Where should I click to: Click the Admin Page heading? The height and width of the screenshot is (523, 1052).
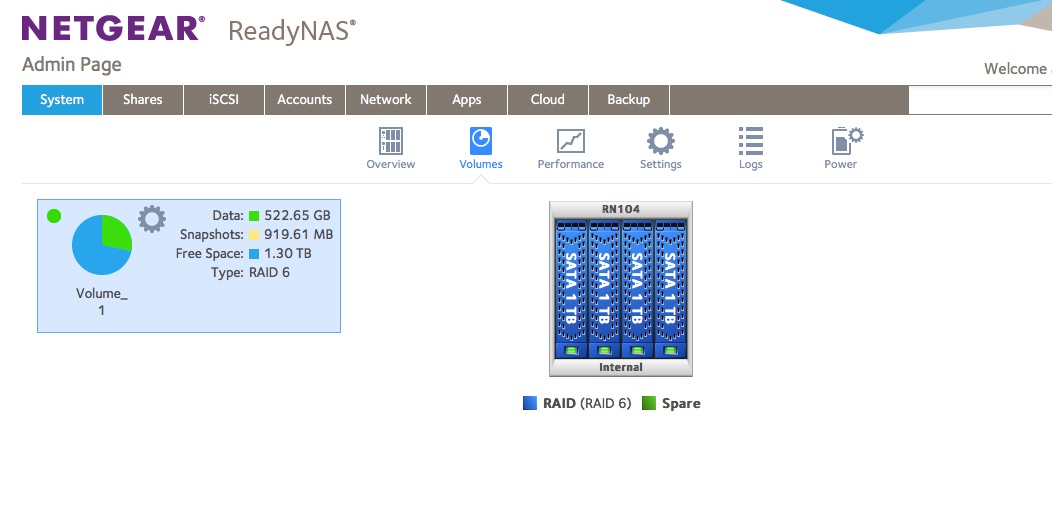point(72,65)
